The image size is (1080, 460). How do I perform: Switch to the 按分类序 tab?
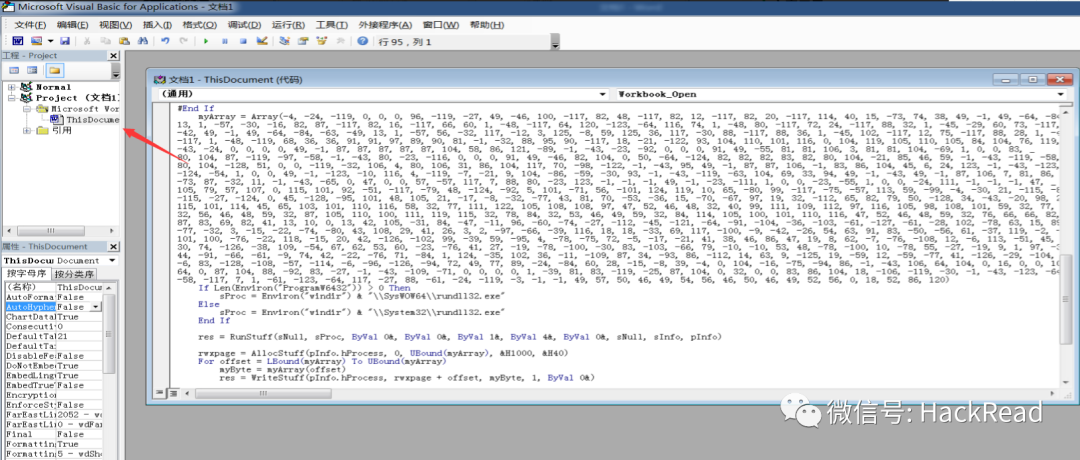click(74, 273)
